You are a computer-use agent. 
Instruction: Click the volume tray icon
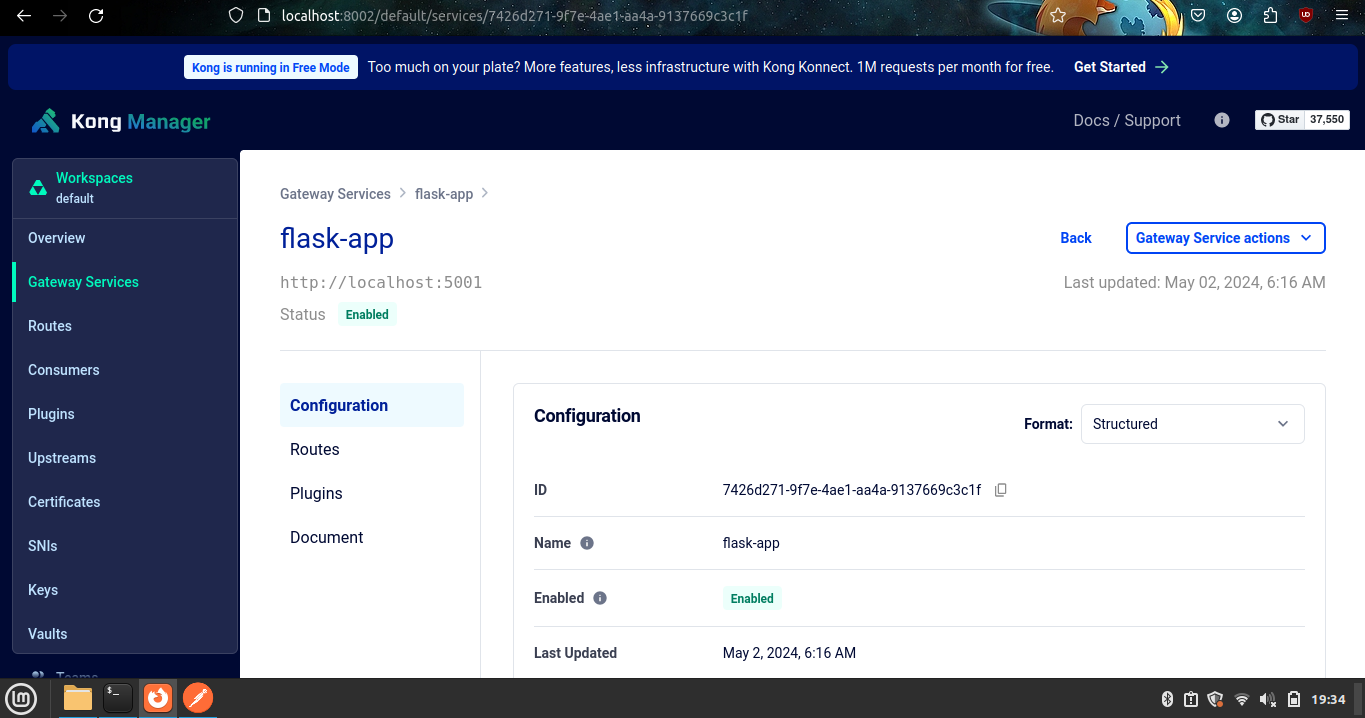(x=1268, y=699)
